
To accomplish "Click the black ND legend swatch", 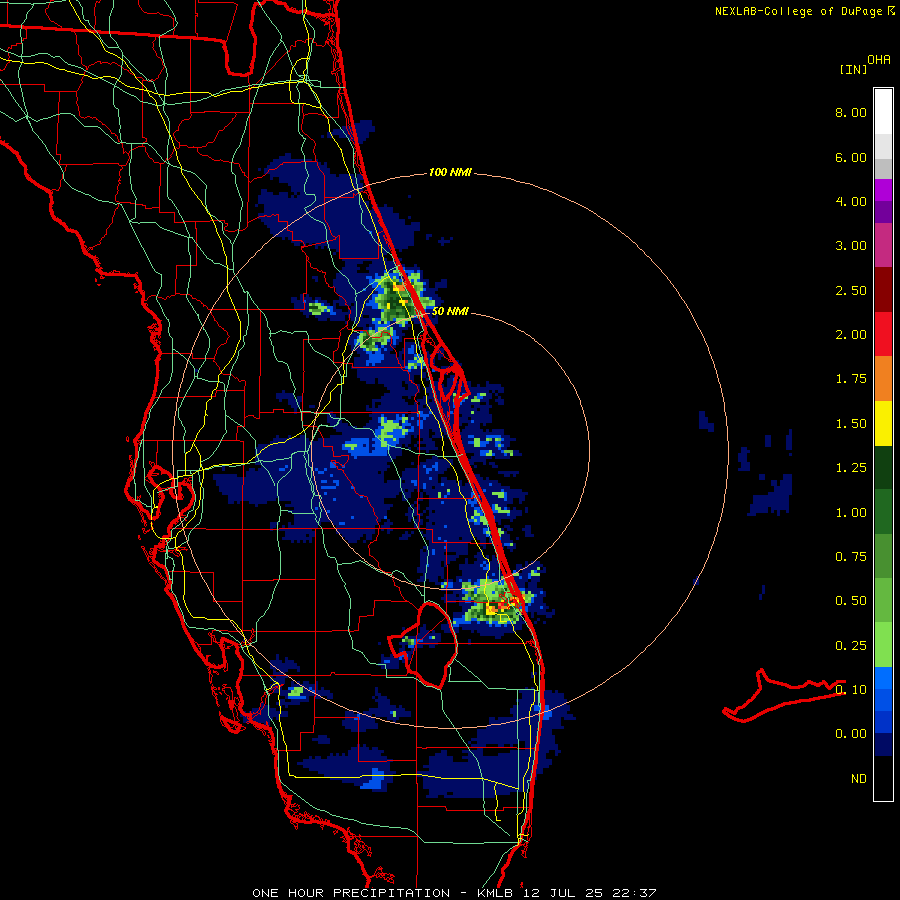I will (x=883, y=778).
